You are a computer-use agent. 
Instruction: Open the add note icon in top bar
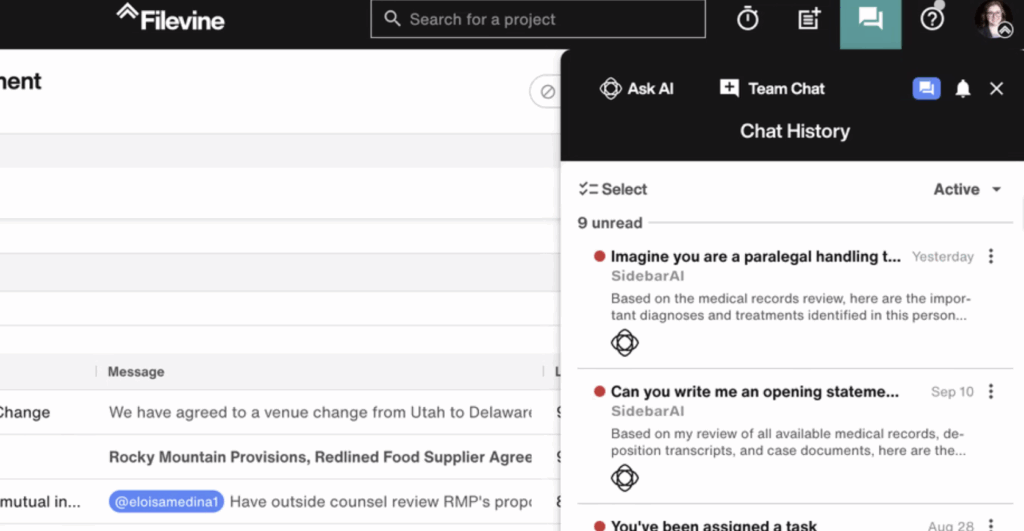coord(809,19)
